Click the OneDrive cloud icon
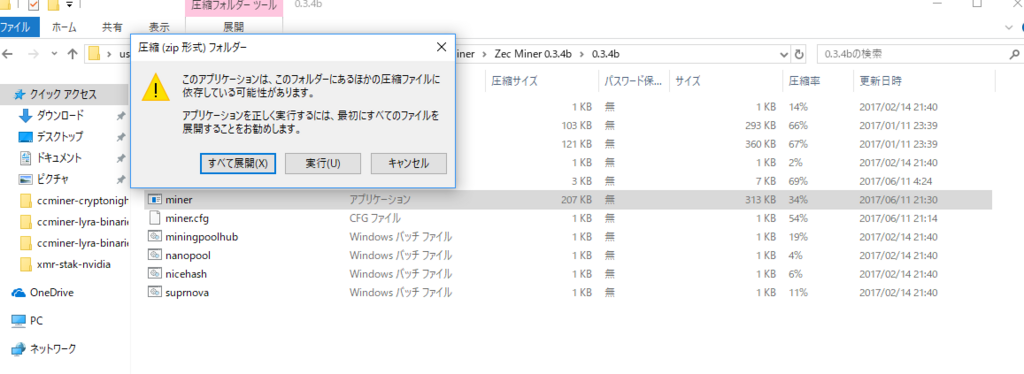The width and height of the screenshot is (1024, 374). [x=18, y=292]
